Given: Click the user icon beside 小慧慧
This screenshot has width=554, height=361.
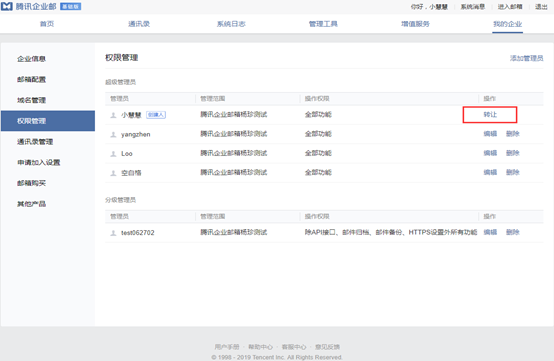Looking at the screenshot, I should pos(113,115).
